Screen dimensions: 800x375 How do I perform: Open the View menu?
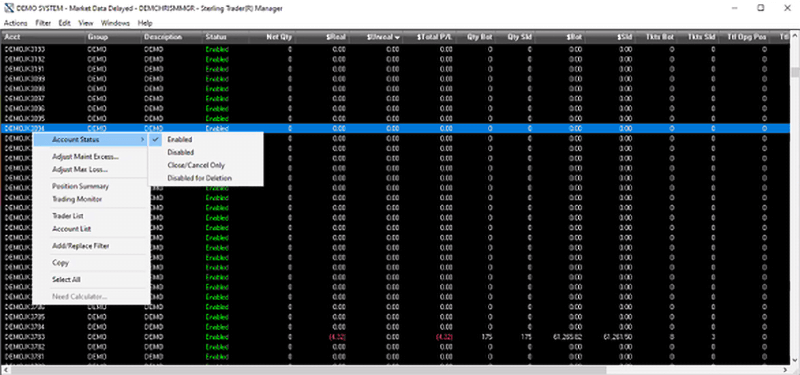[86, 23]
